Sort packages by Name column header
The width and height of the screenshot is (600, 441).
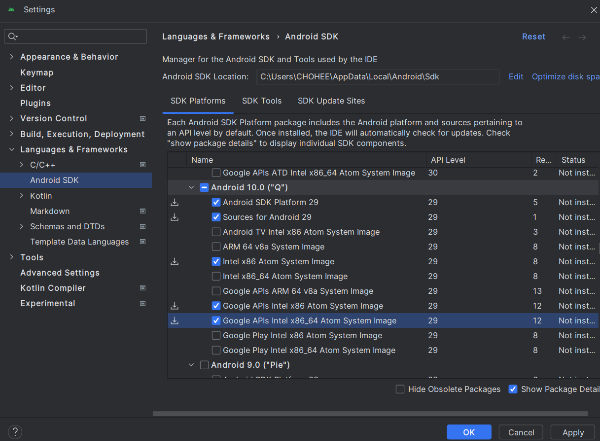(306, 160)
